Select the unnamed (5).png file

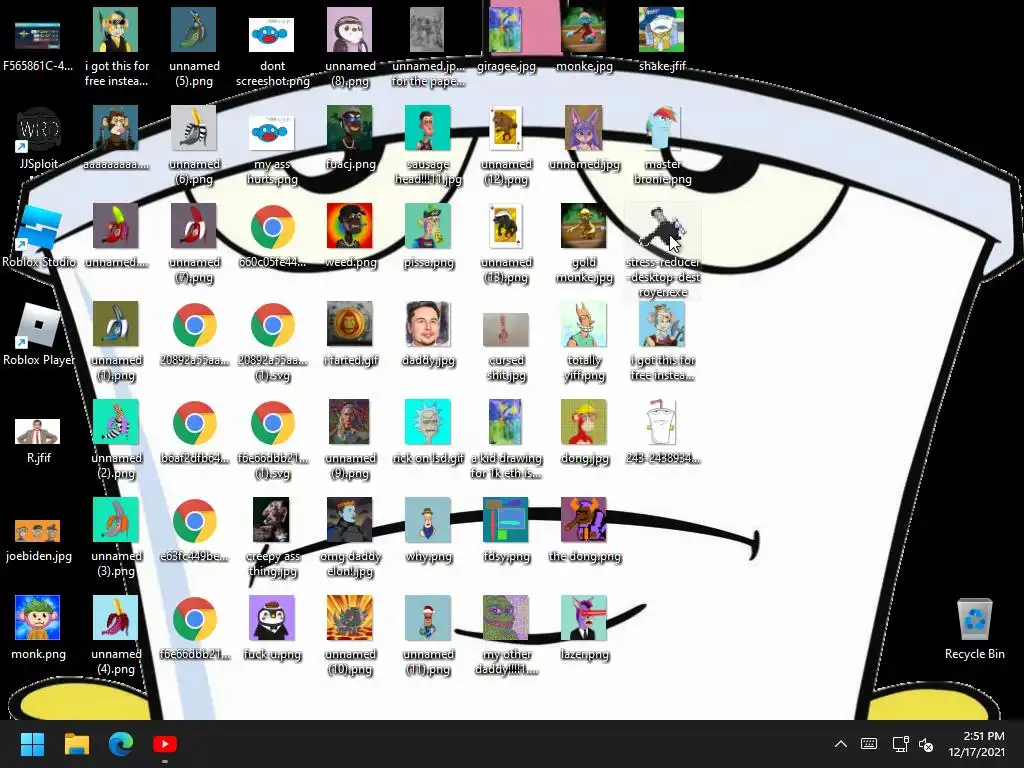tap(194, 48)
